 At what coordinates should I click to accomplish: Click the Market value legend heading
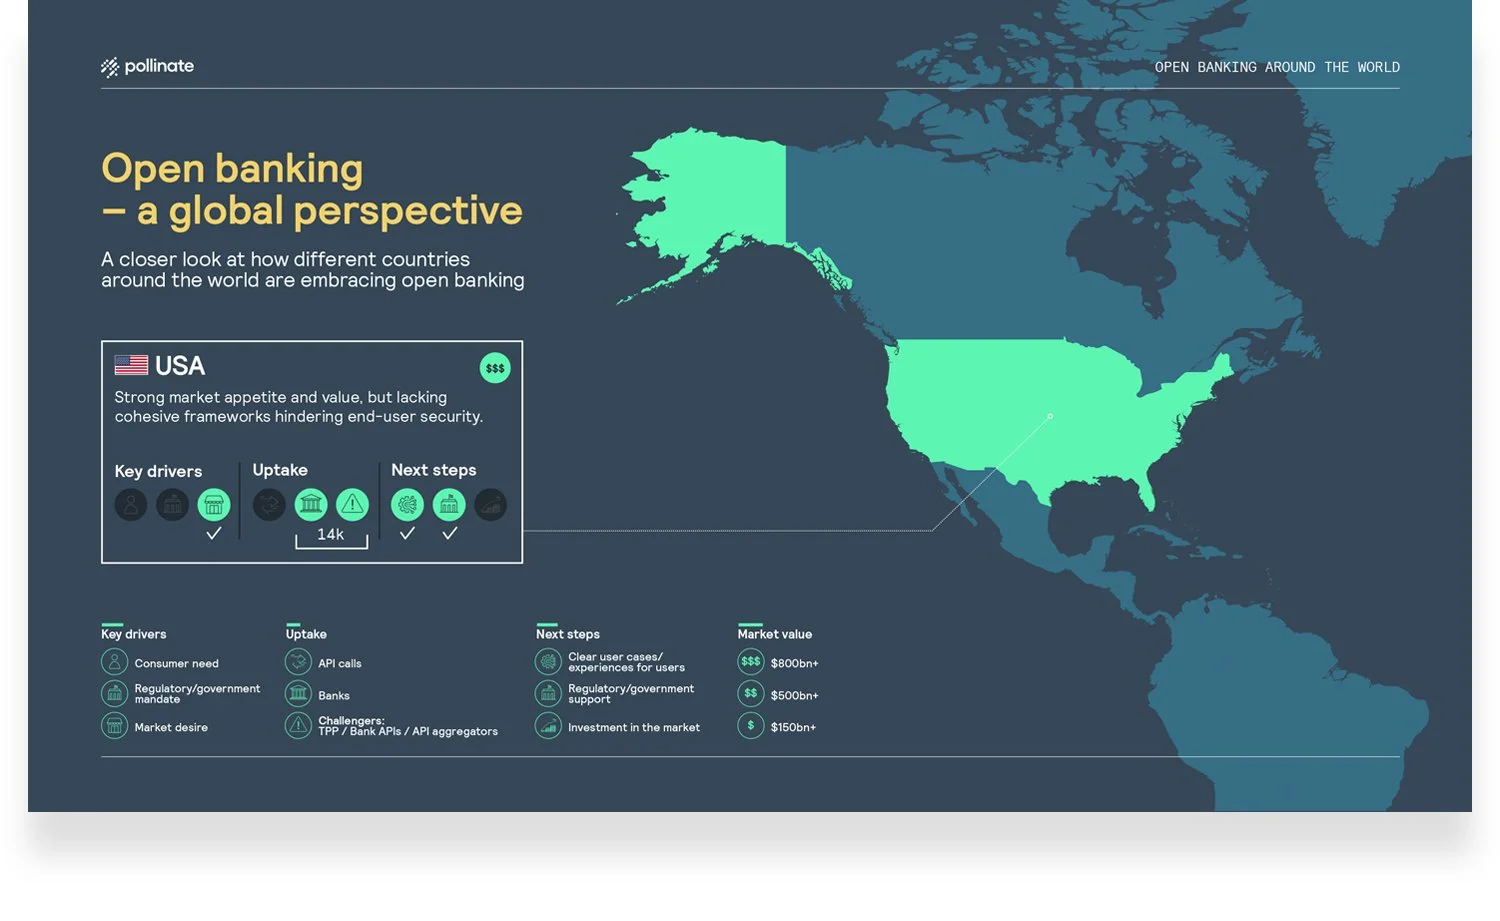coord(775,634)
